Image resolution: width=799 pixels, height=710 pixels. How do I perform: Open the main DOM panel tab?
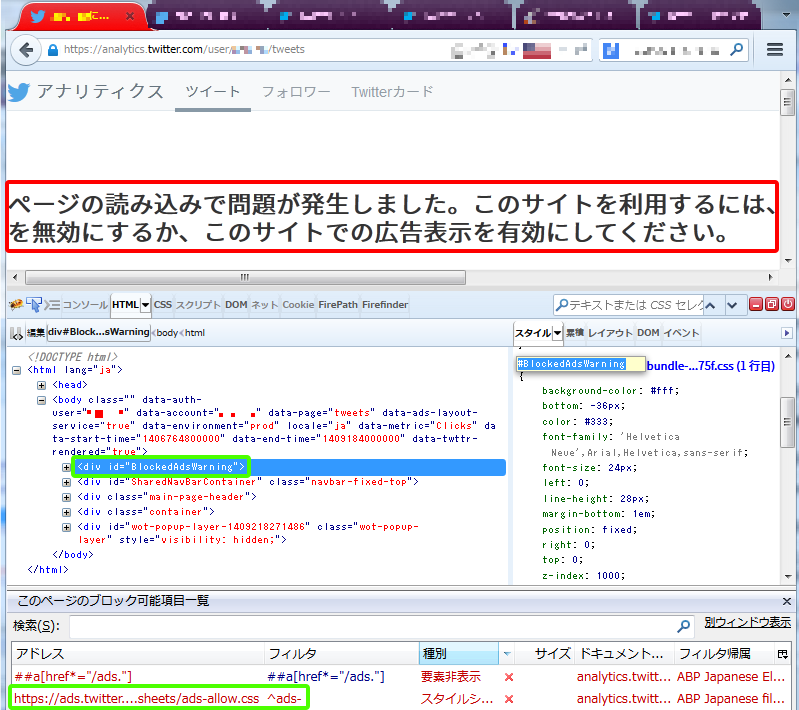coord(236,305)
